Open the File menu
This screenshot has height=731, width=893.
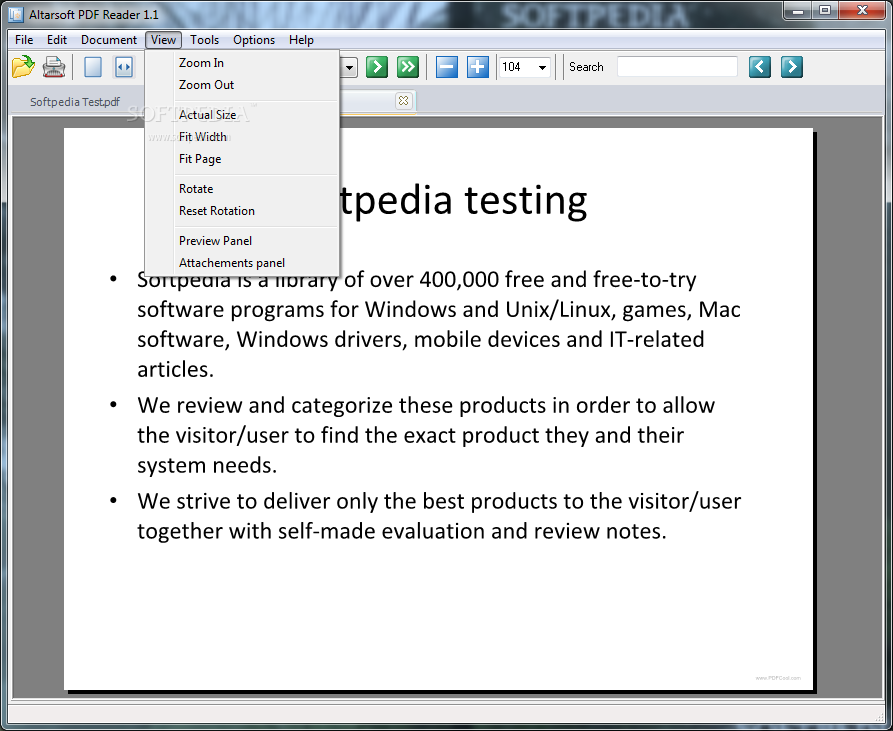coord(24,40)
